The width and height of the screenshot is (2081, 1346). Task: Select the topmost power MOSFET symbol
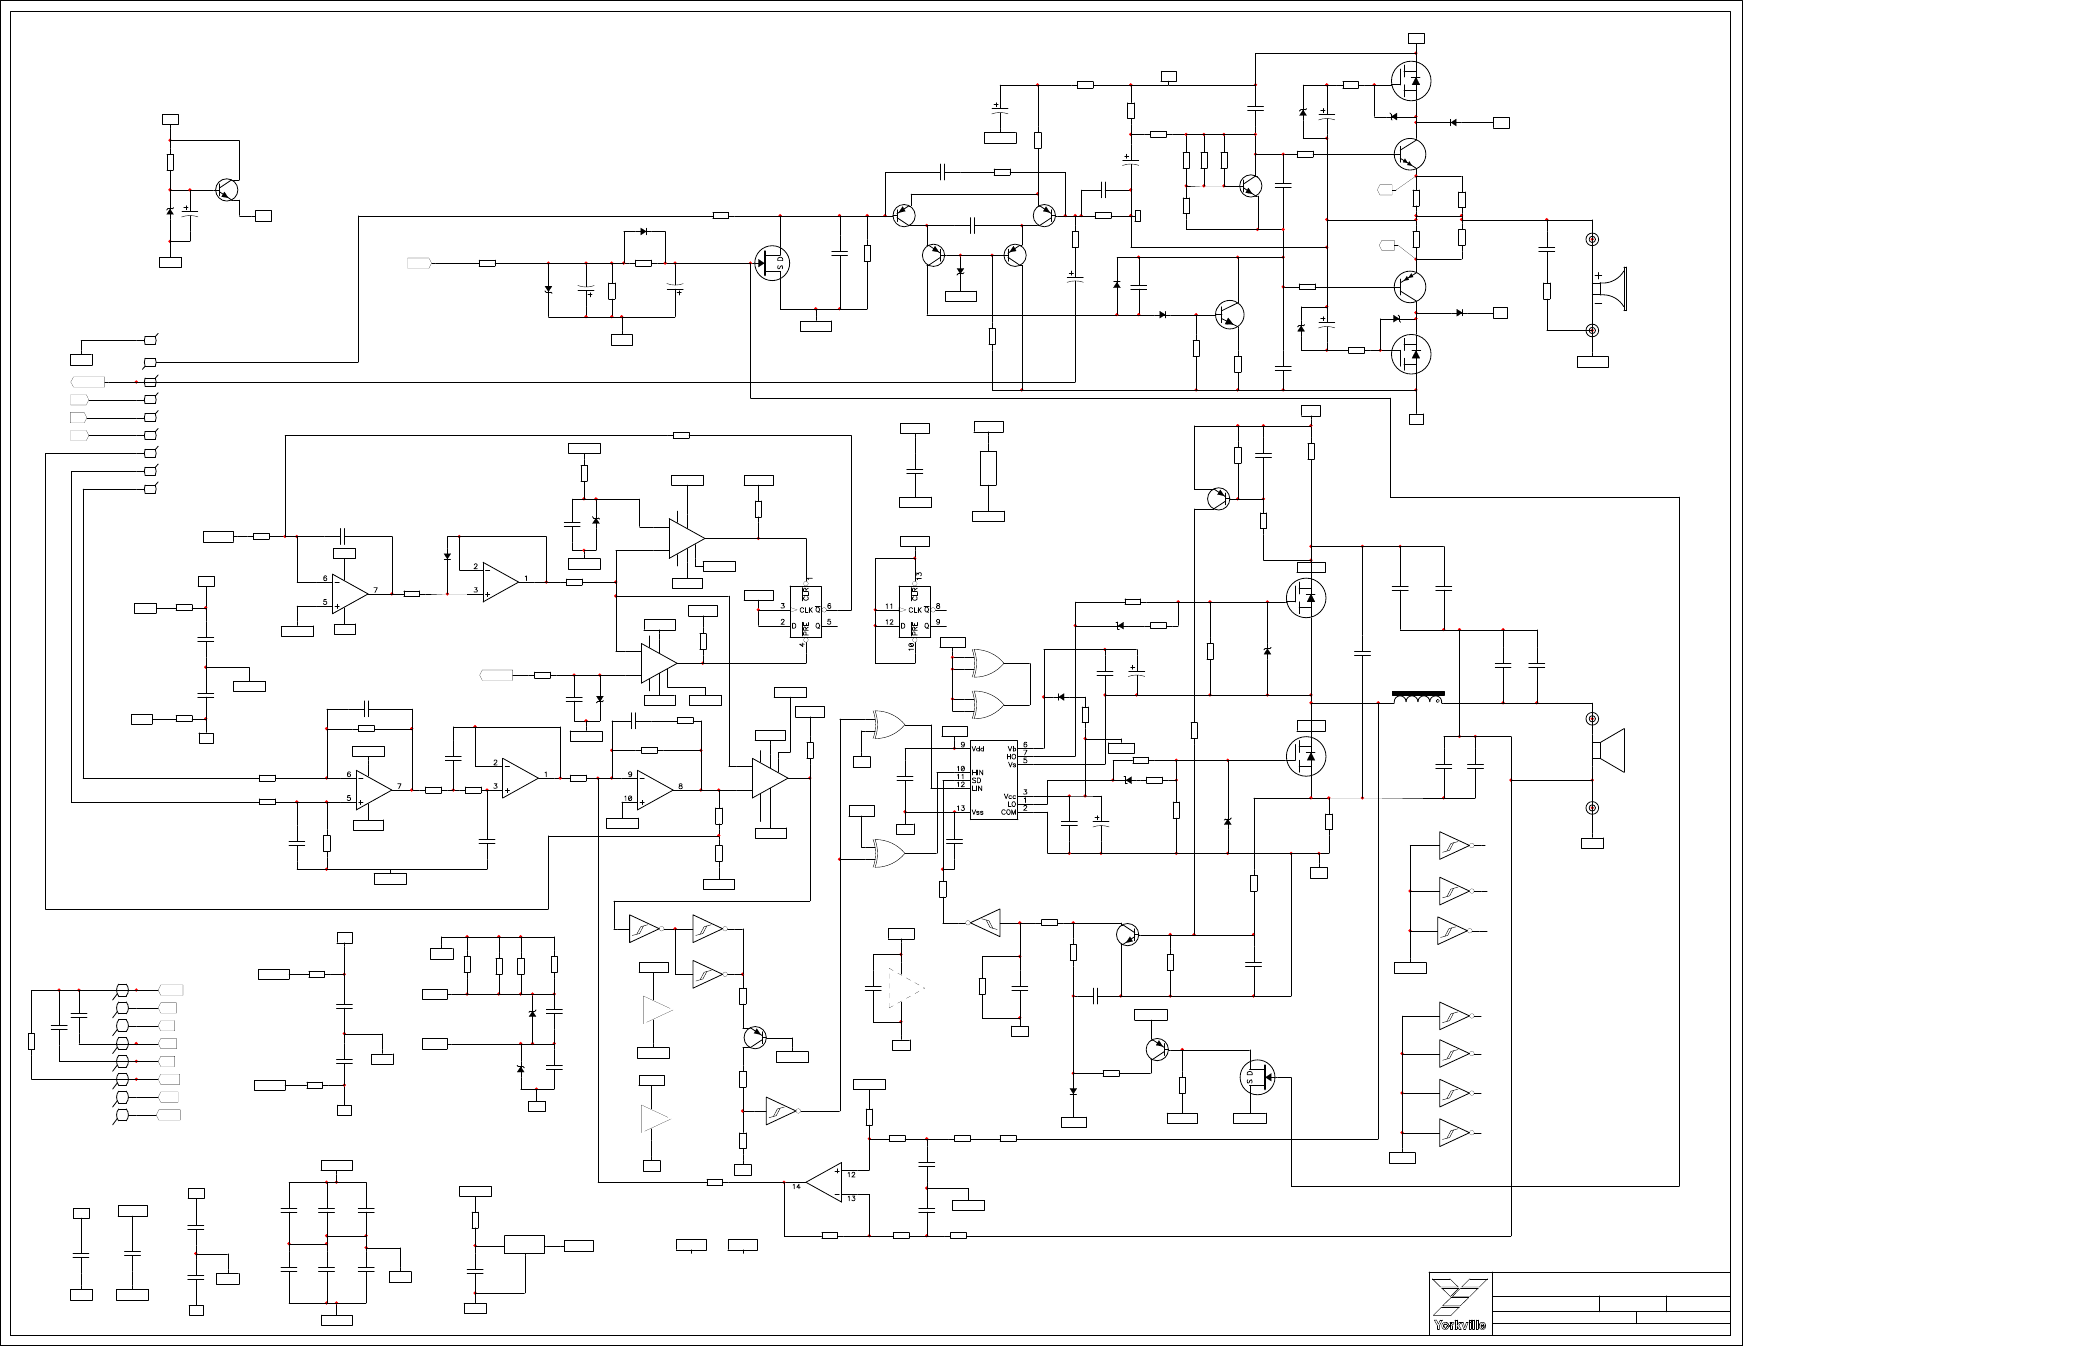click(1411, 81)
